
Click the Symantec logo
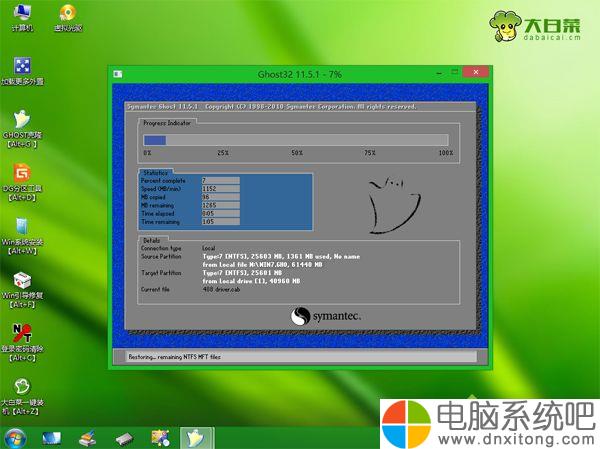(326, 316)
